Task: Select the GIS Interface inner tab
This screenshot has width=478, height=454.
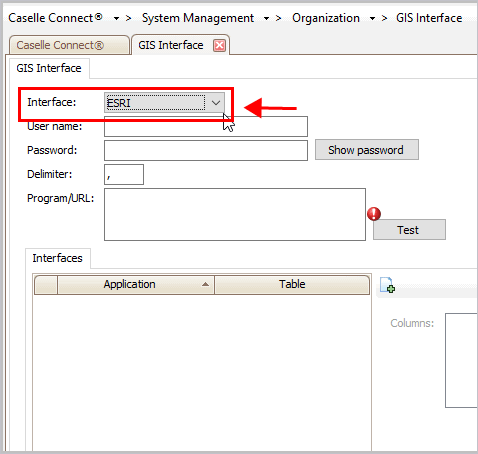Action: click(x=49, y=68)
